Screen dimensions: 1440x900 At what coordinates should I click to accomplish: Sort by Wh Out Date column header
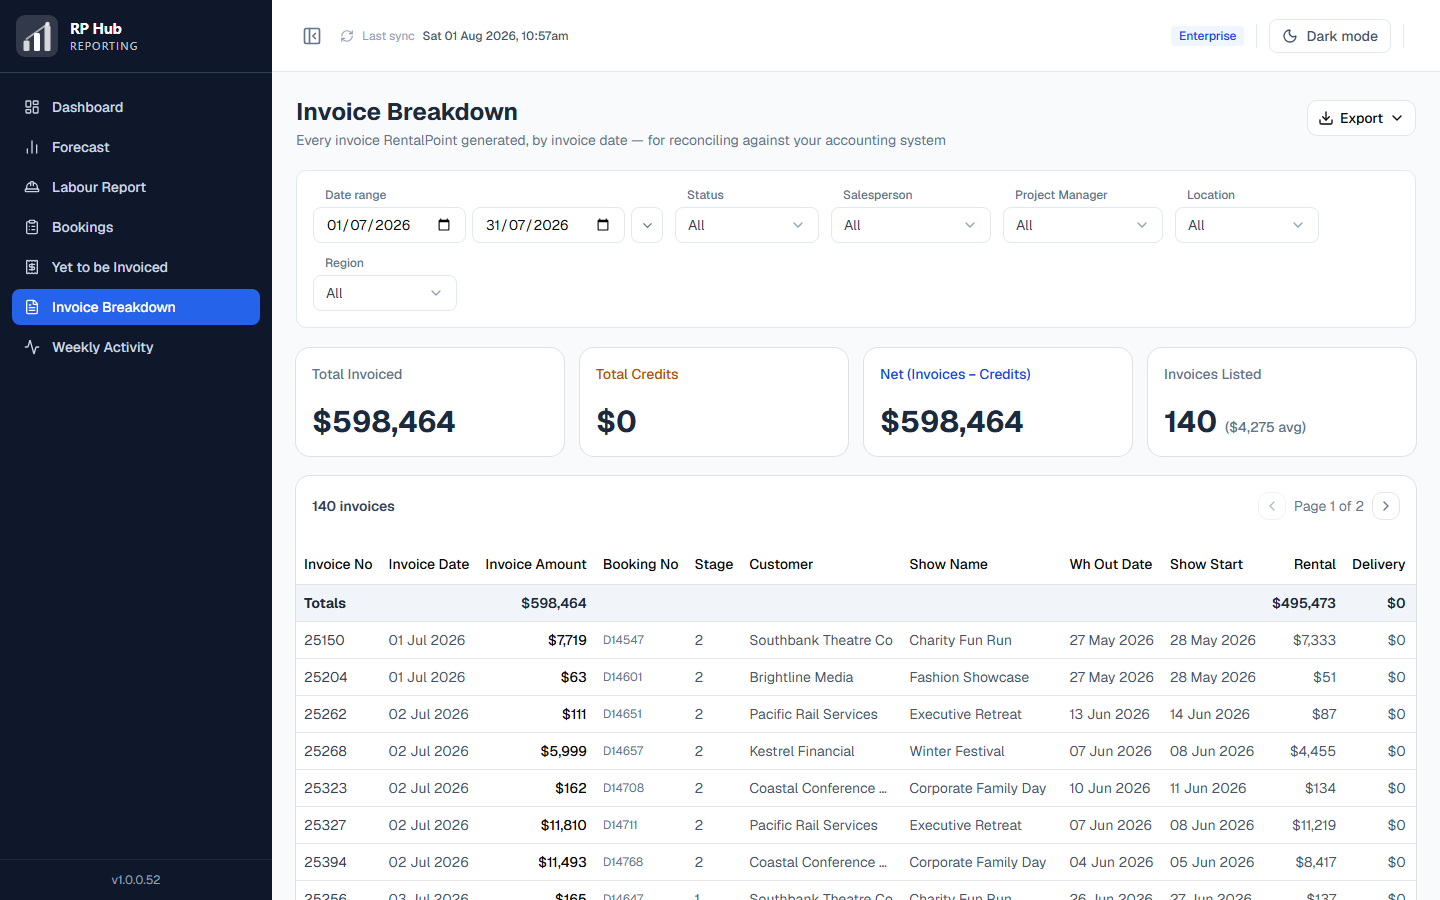pos(1111,564)
